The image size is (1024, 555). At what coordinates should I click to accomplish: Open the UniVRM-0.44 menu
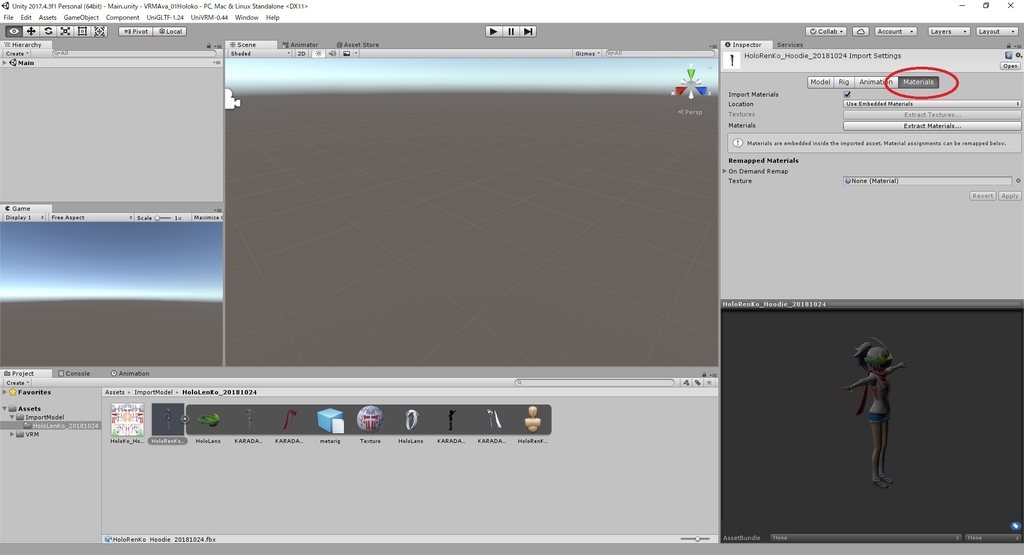coord(209,18)
